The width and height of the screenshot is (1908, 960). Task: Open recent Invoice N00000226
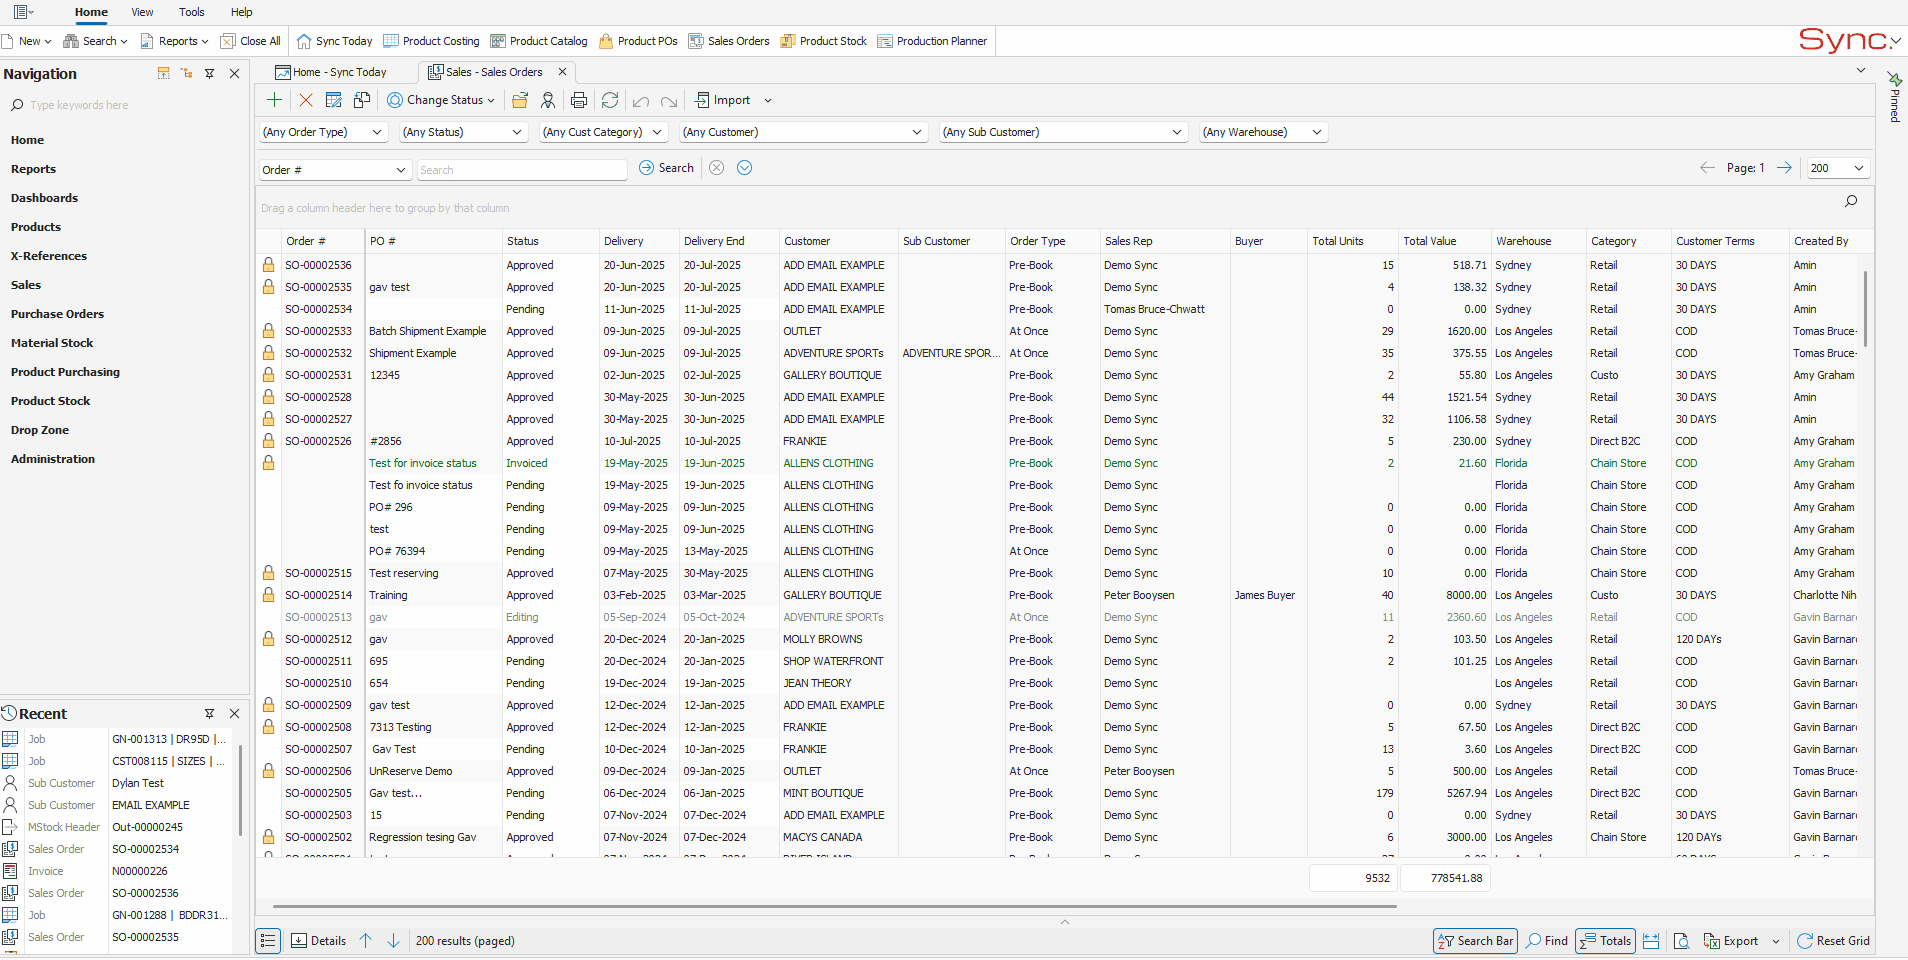pos(116,871)
